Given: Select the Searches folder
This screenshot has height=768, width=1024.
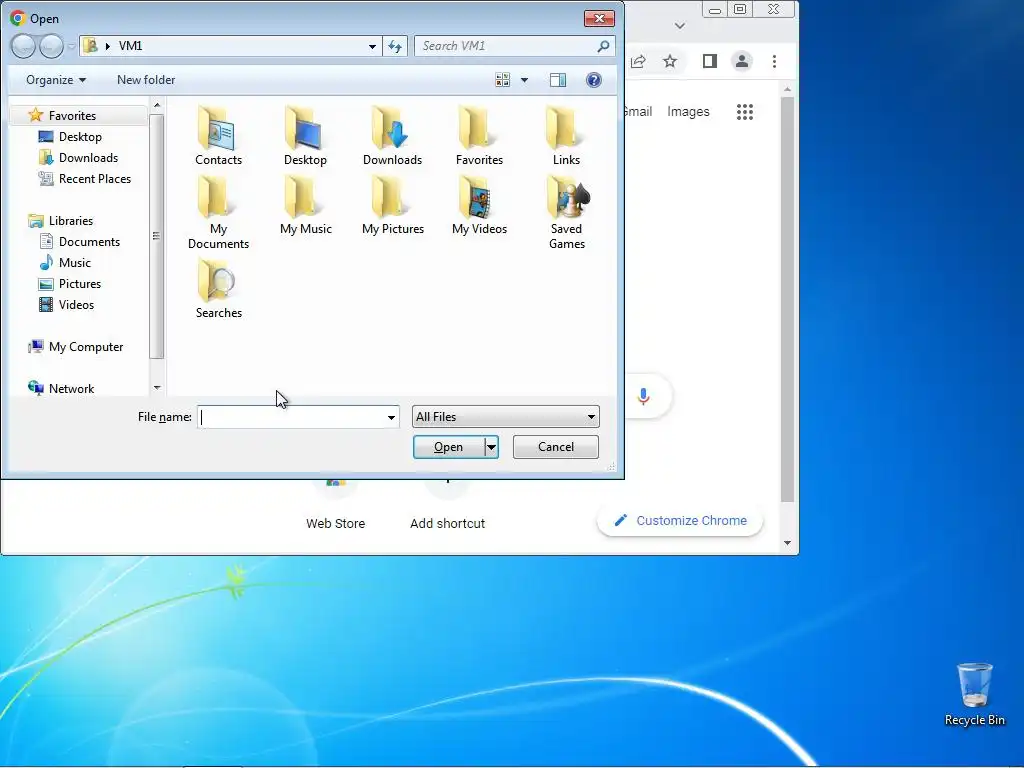Looking at the screenshot, I should point(219,289).
